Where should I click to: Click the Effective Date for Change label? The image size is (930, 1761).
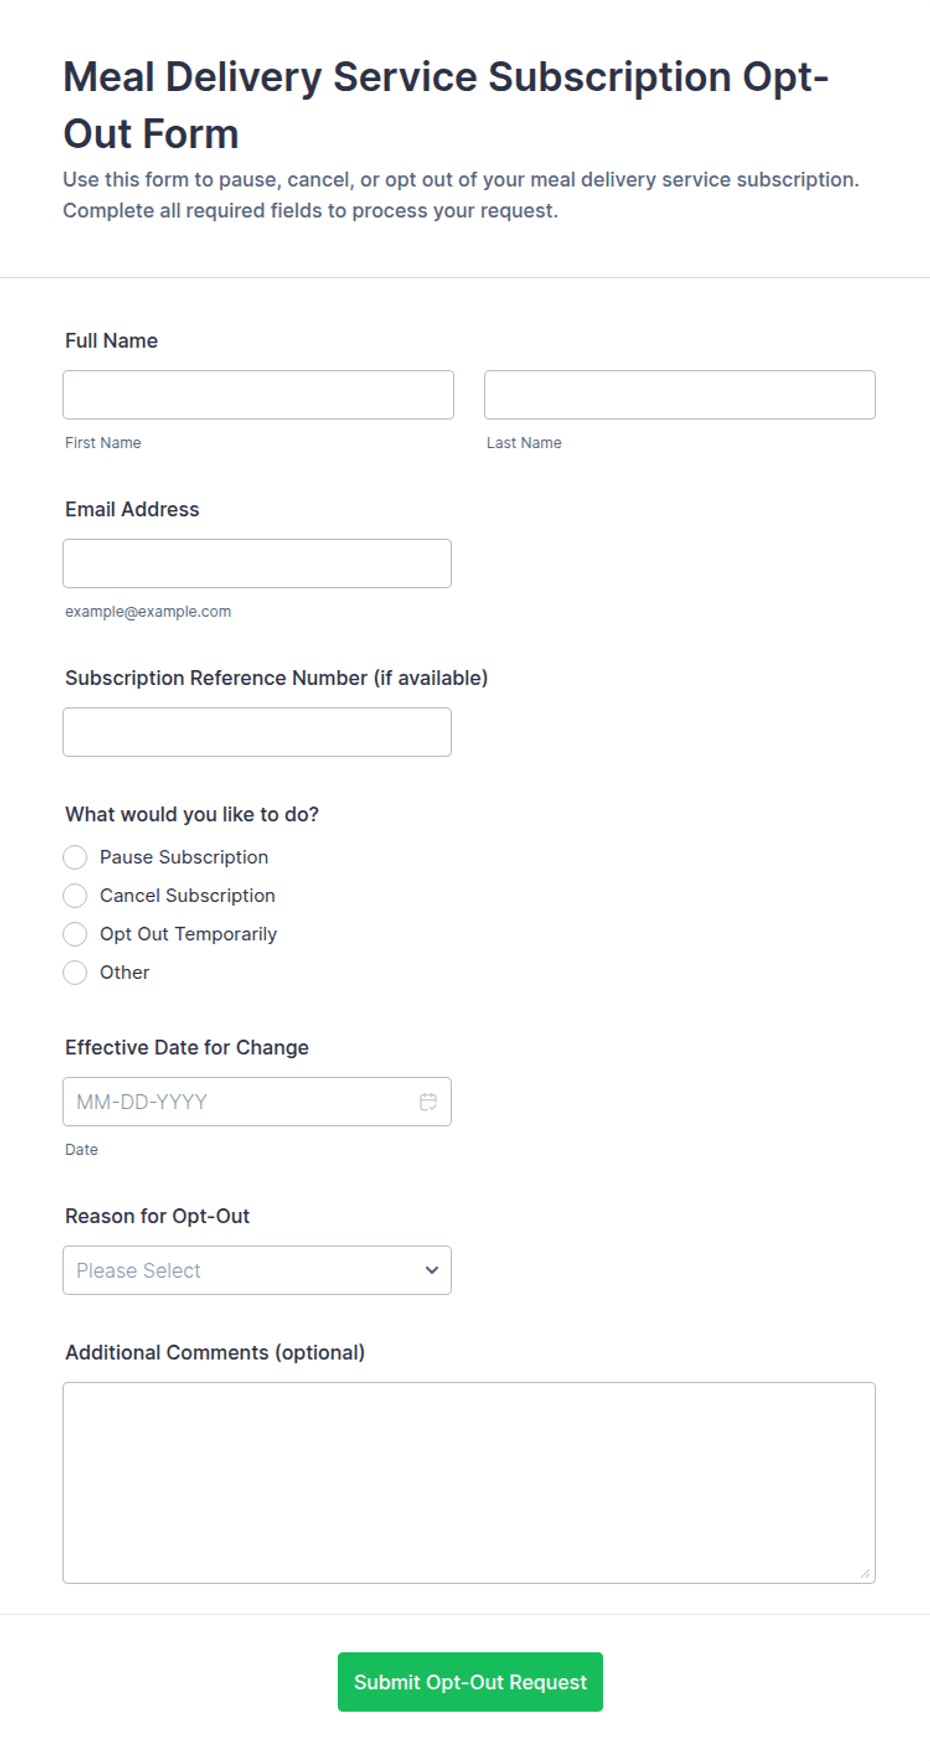coord(187,1047)
